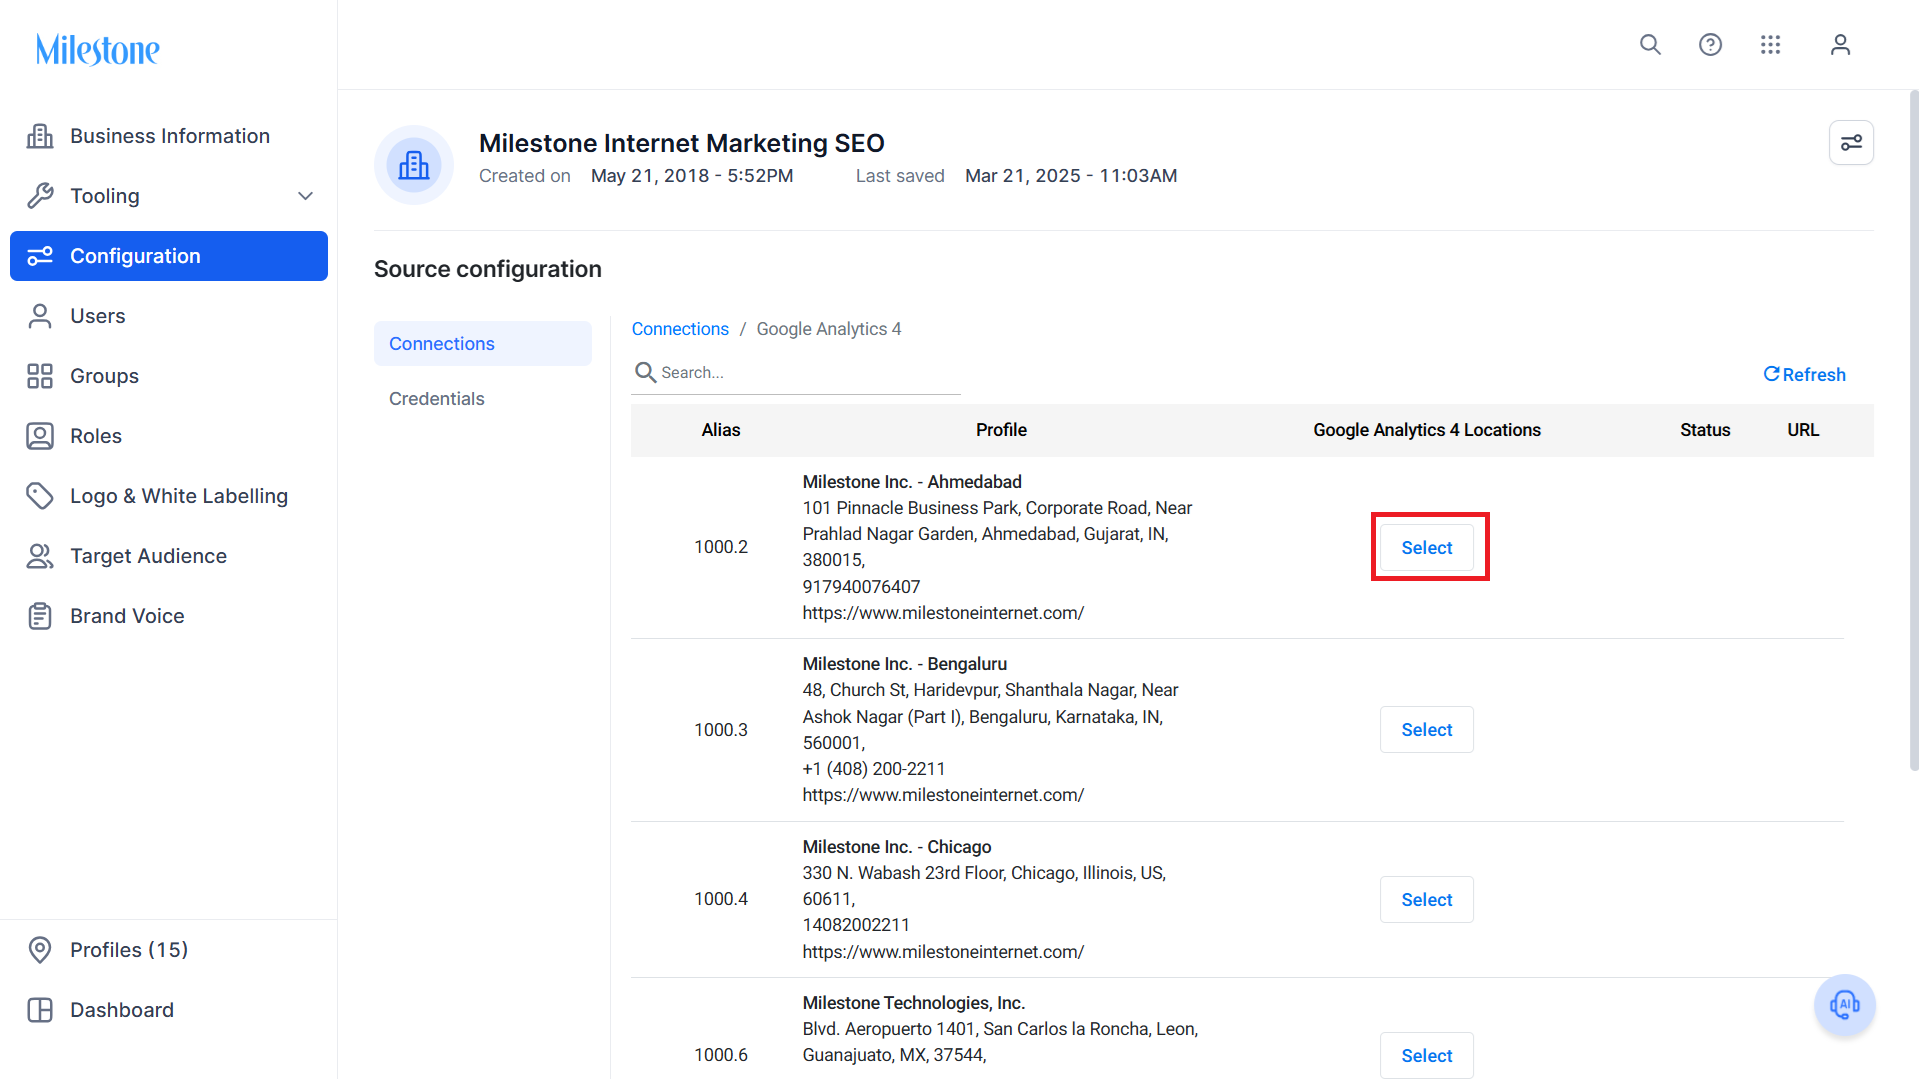
Task: Click the Source configuration heading
Action: click(x=487, y=269)
